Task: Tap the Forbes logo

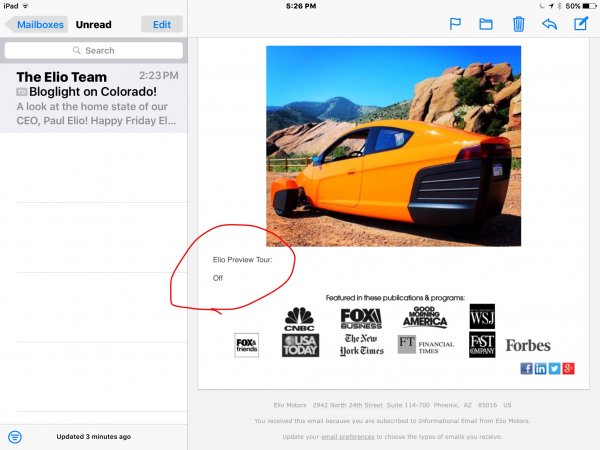Action: [527, 345]
